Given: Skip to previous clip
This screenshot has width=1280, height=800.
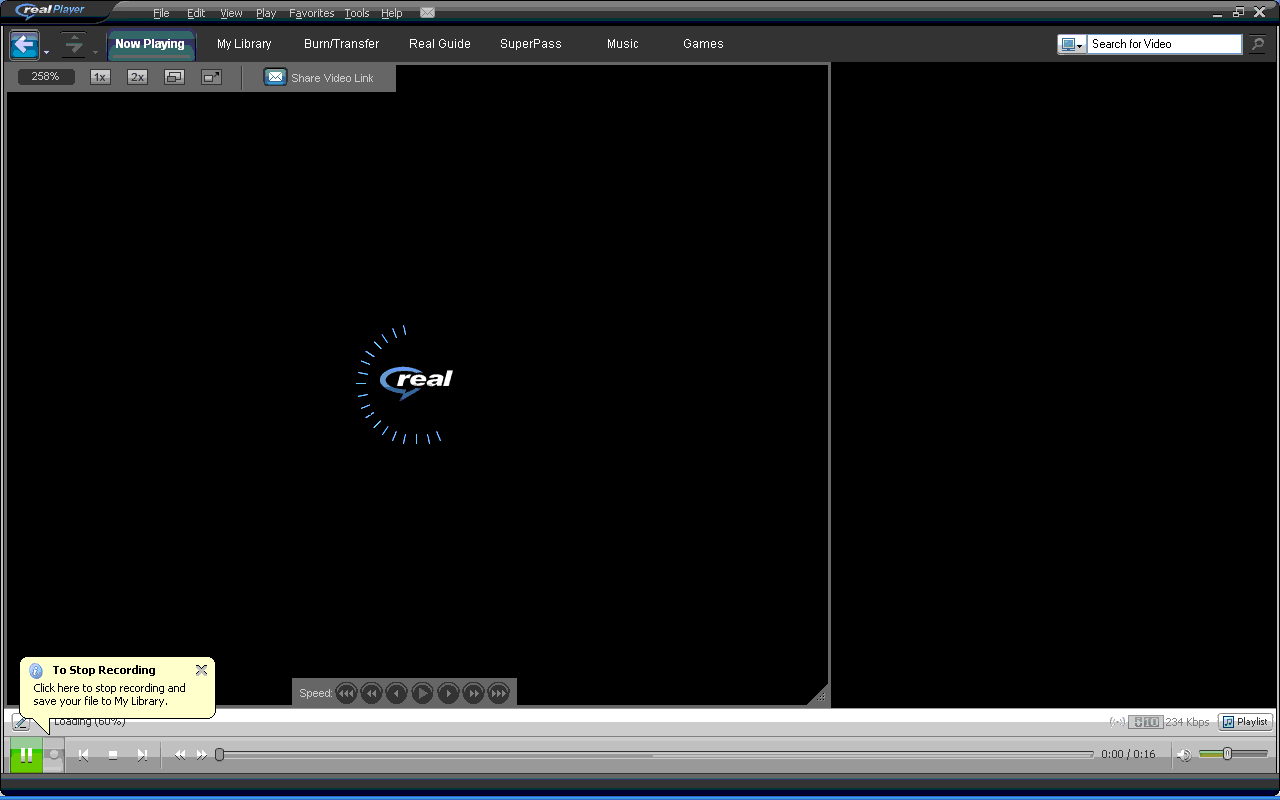Looking at the screenshot, I should (84, 755).
